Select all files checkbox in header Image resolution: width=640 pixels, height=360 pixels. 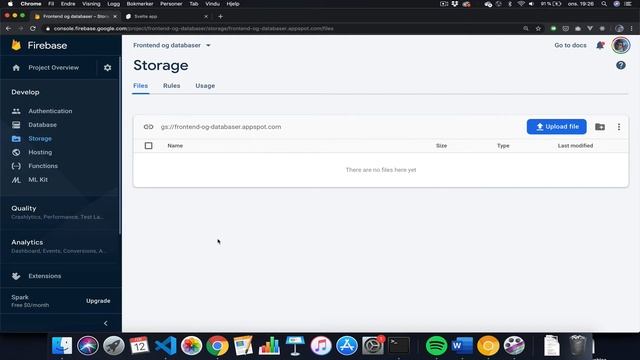(x=149, y=146)
